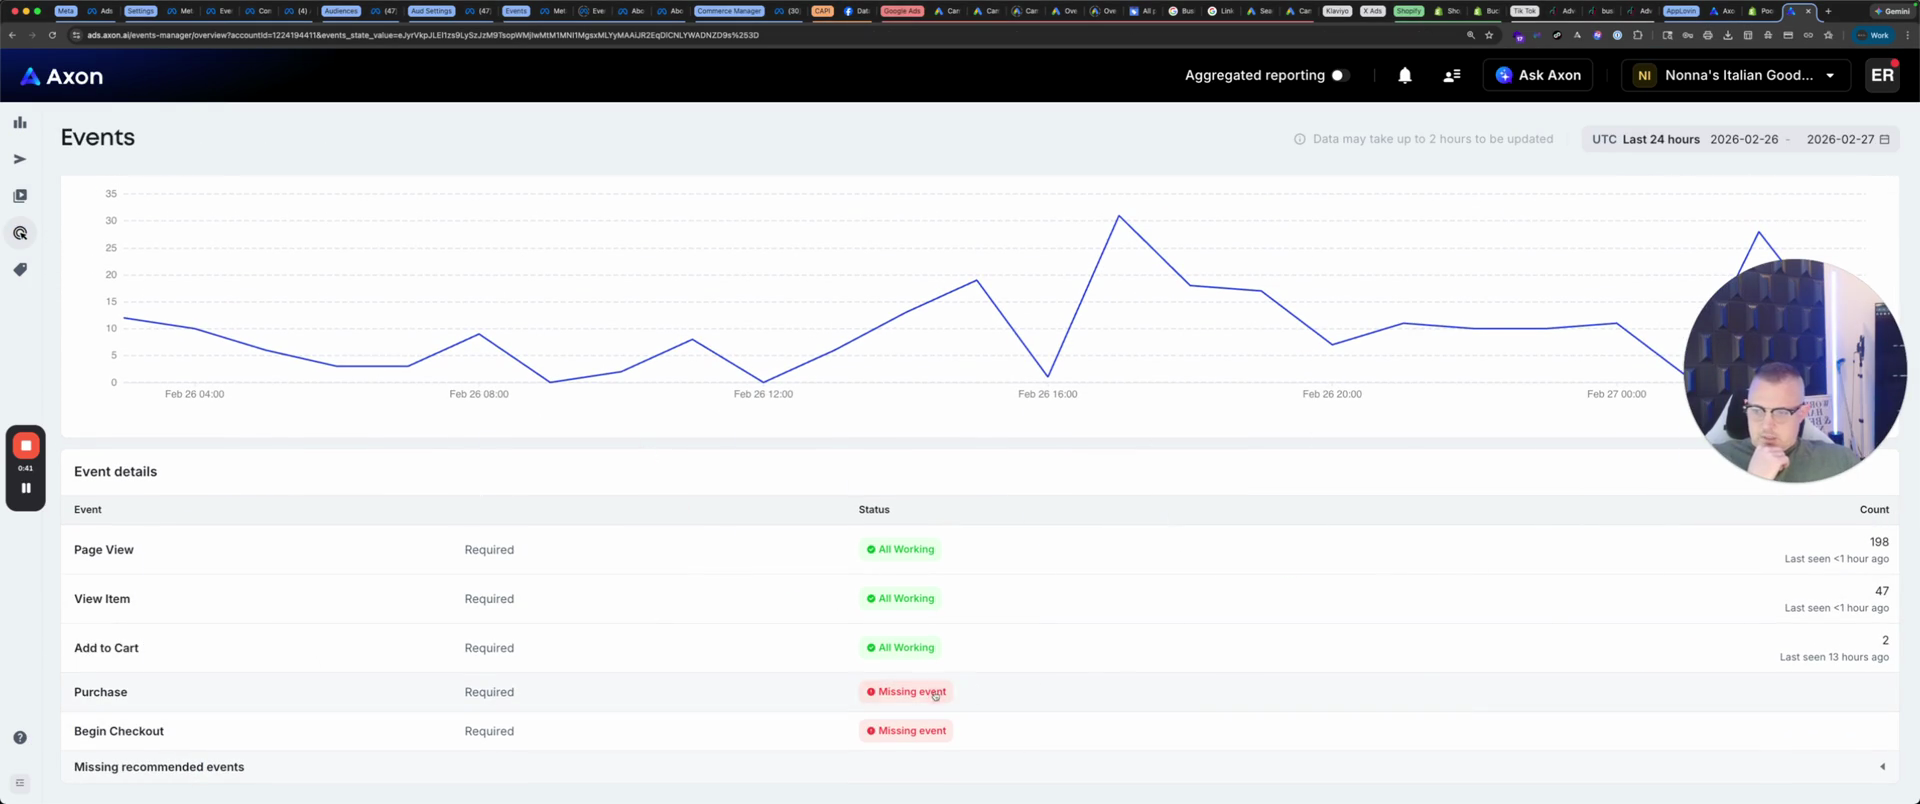Expand the sidebar menu at bottom left

point(20,783)
